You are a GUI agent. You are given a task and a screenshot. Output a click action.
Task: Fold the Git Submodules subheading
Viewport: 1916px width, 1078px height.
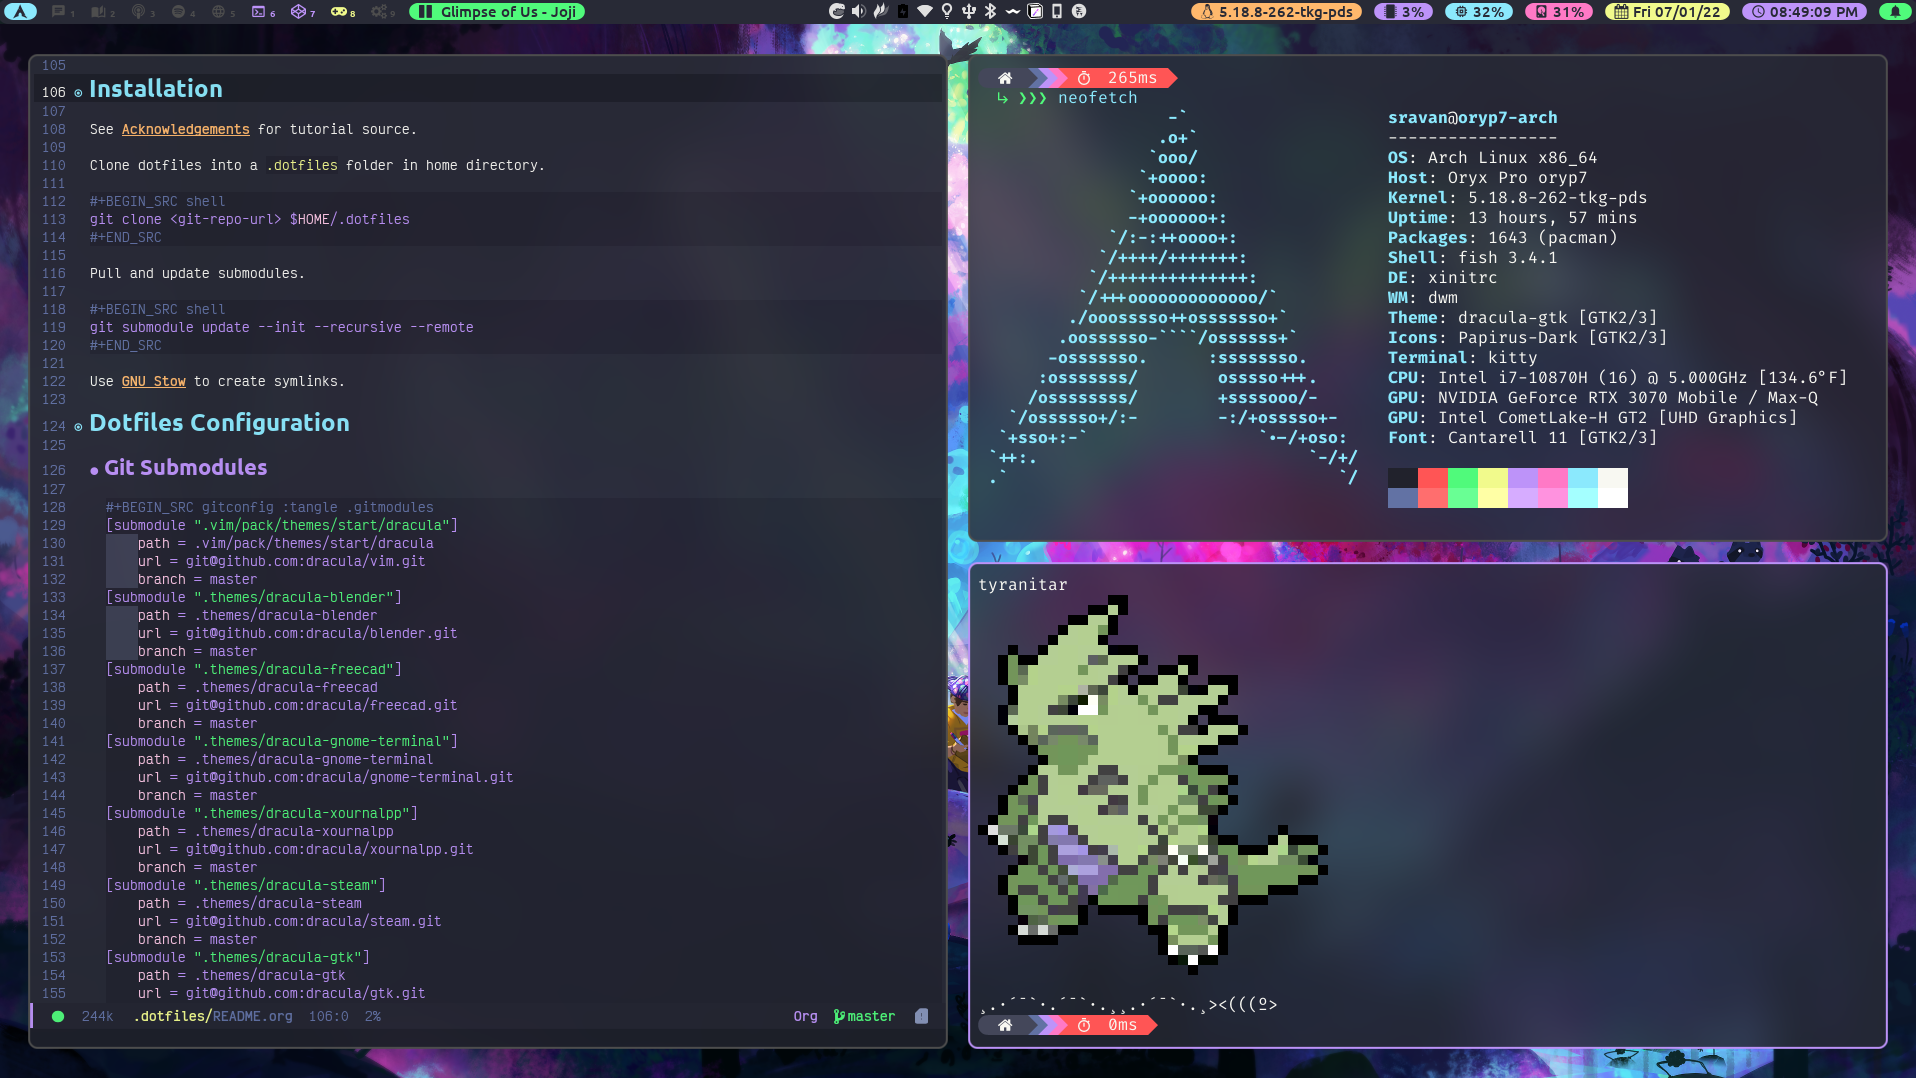click(x=185, y=468)
